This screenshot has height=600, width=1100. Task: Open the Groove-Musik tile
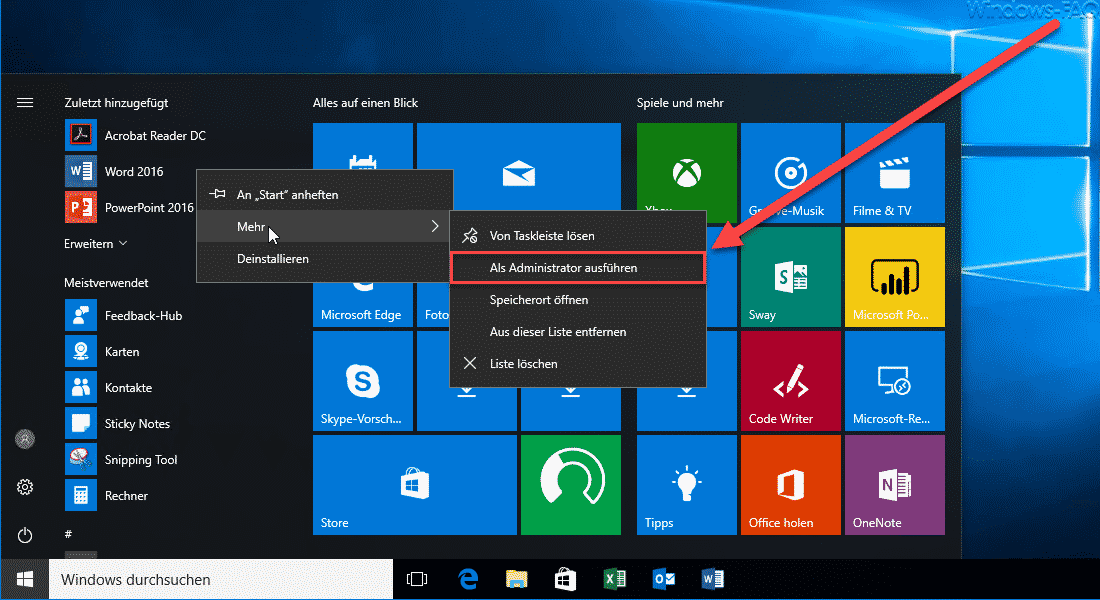tap(791, 173)
